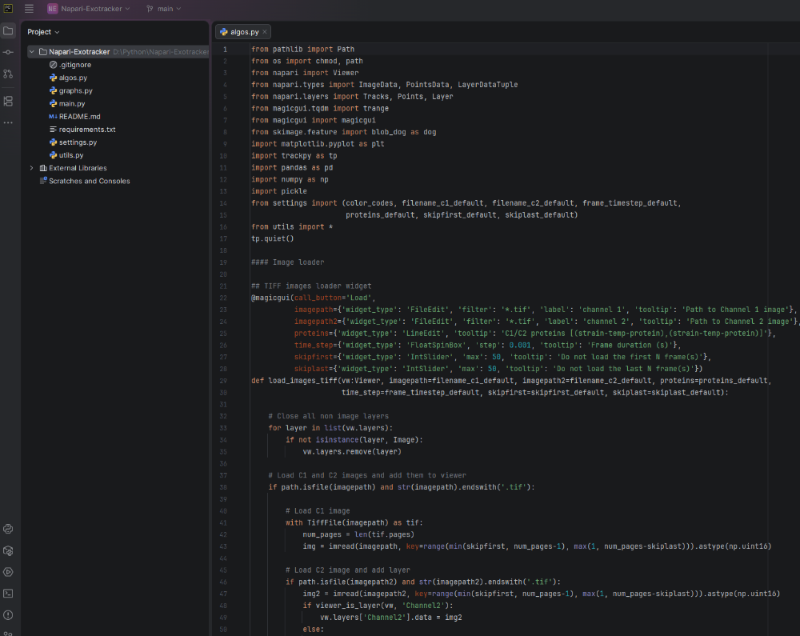This screenshot has width=800, height=636.
Task: Open the Structure tool window
Action: point(9,101)
